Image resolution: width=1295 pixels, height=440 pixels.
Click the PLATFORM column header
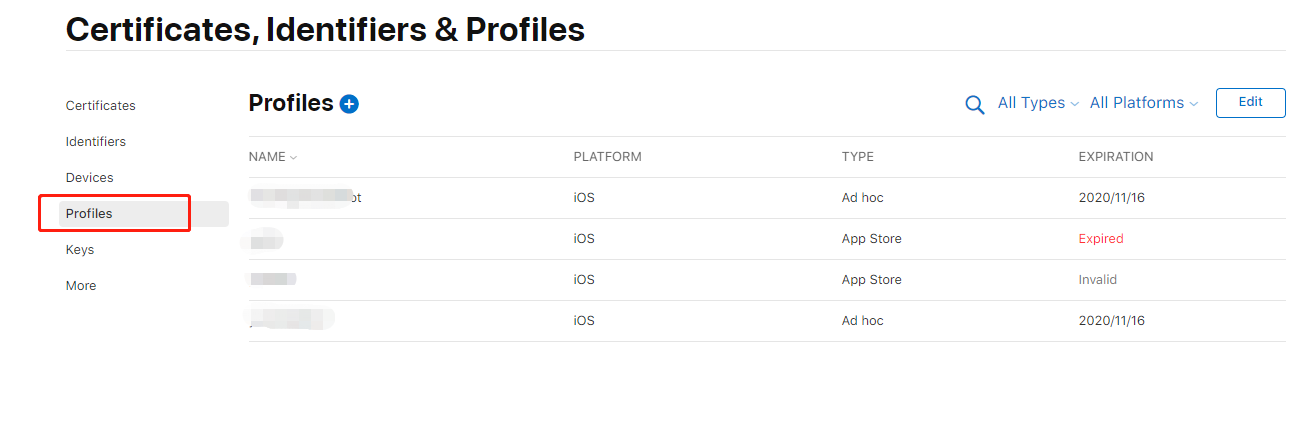pos(607,157)
